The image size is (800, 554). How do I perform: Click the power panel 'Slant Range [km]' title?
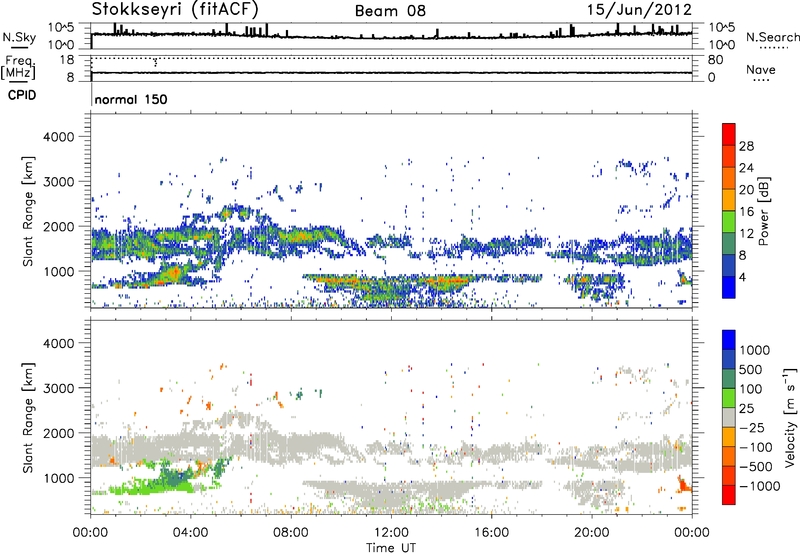(28, 211)
